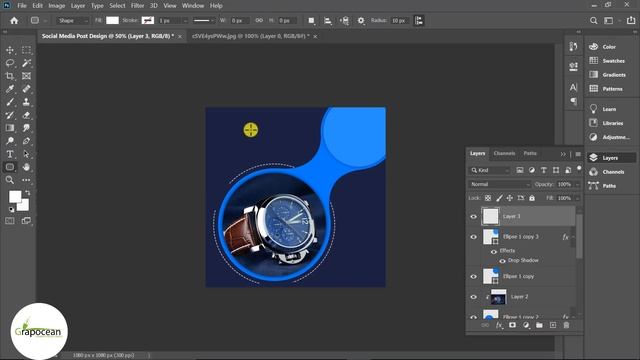
Task: Hide the Layer 3 layer
Action: coord(473,217)
